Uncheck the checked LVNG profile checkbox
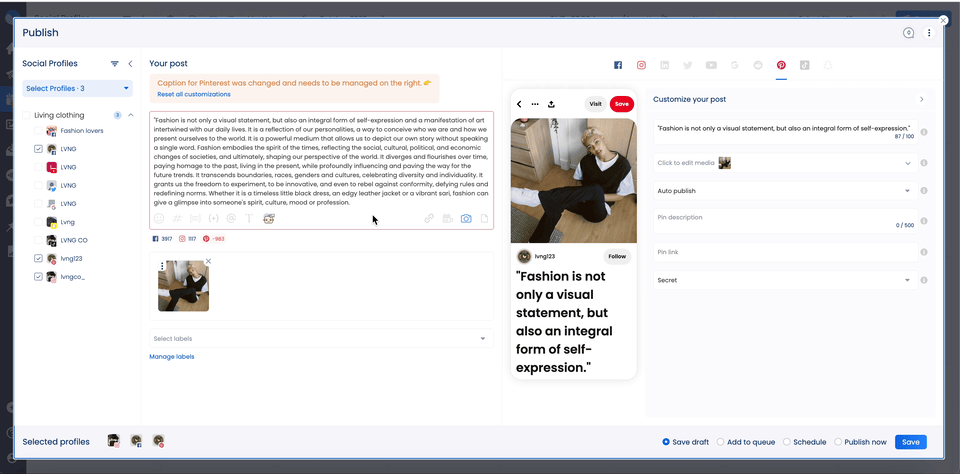This screenshot has width=960, height=474. coord(38,149)
